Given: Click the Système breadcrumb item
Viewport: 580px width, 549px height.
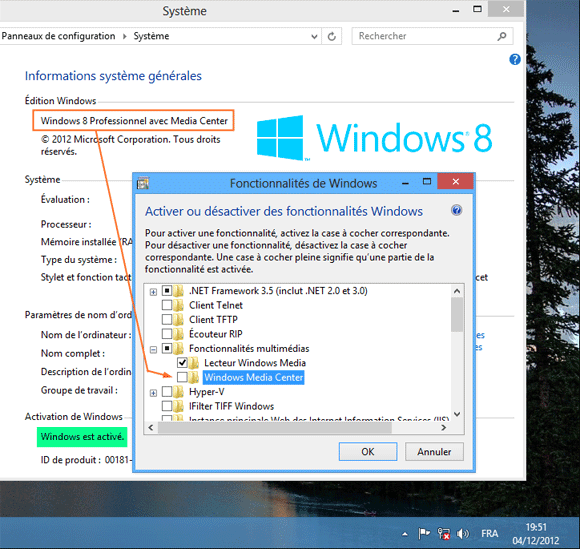Looking at the screenshot, I should [x=151, y=36].
